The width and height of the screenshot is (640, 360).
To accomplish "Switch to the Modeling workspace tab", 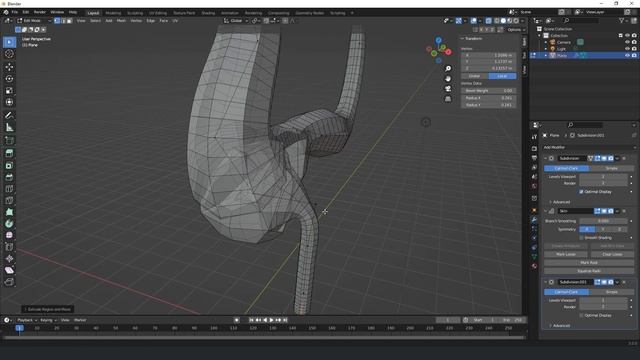I will 113,13.
